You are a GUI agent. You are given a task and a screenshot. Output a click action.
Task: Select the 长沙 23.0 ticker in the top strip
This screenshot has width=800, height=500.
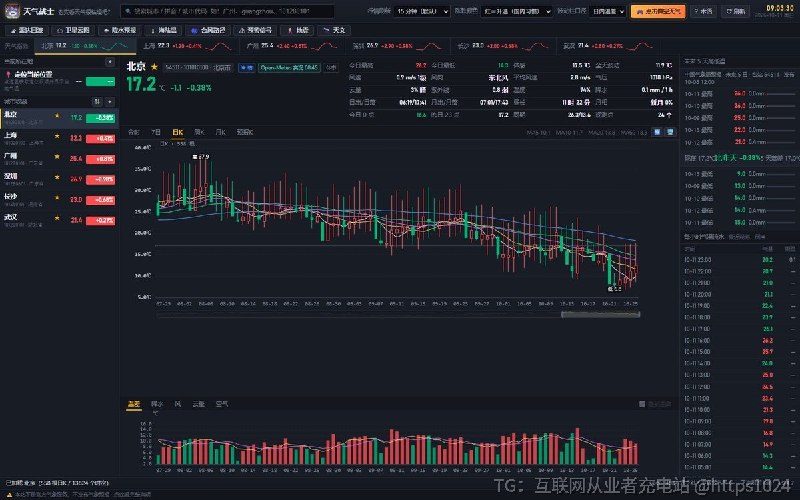(x=503, y=46)
